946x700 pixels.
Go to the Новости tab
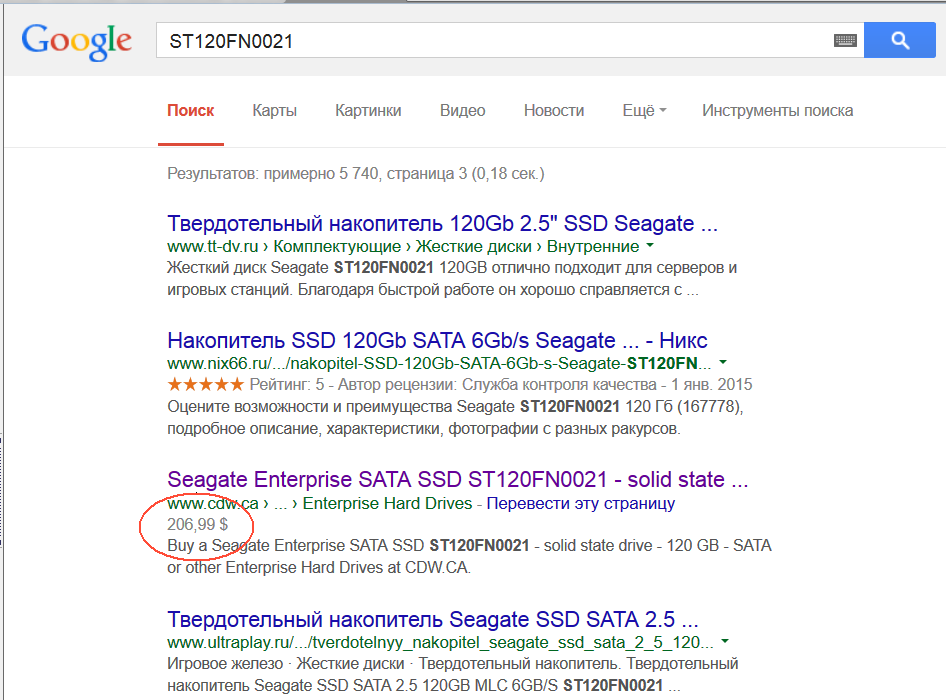tap(553, 111)
